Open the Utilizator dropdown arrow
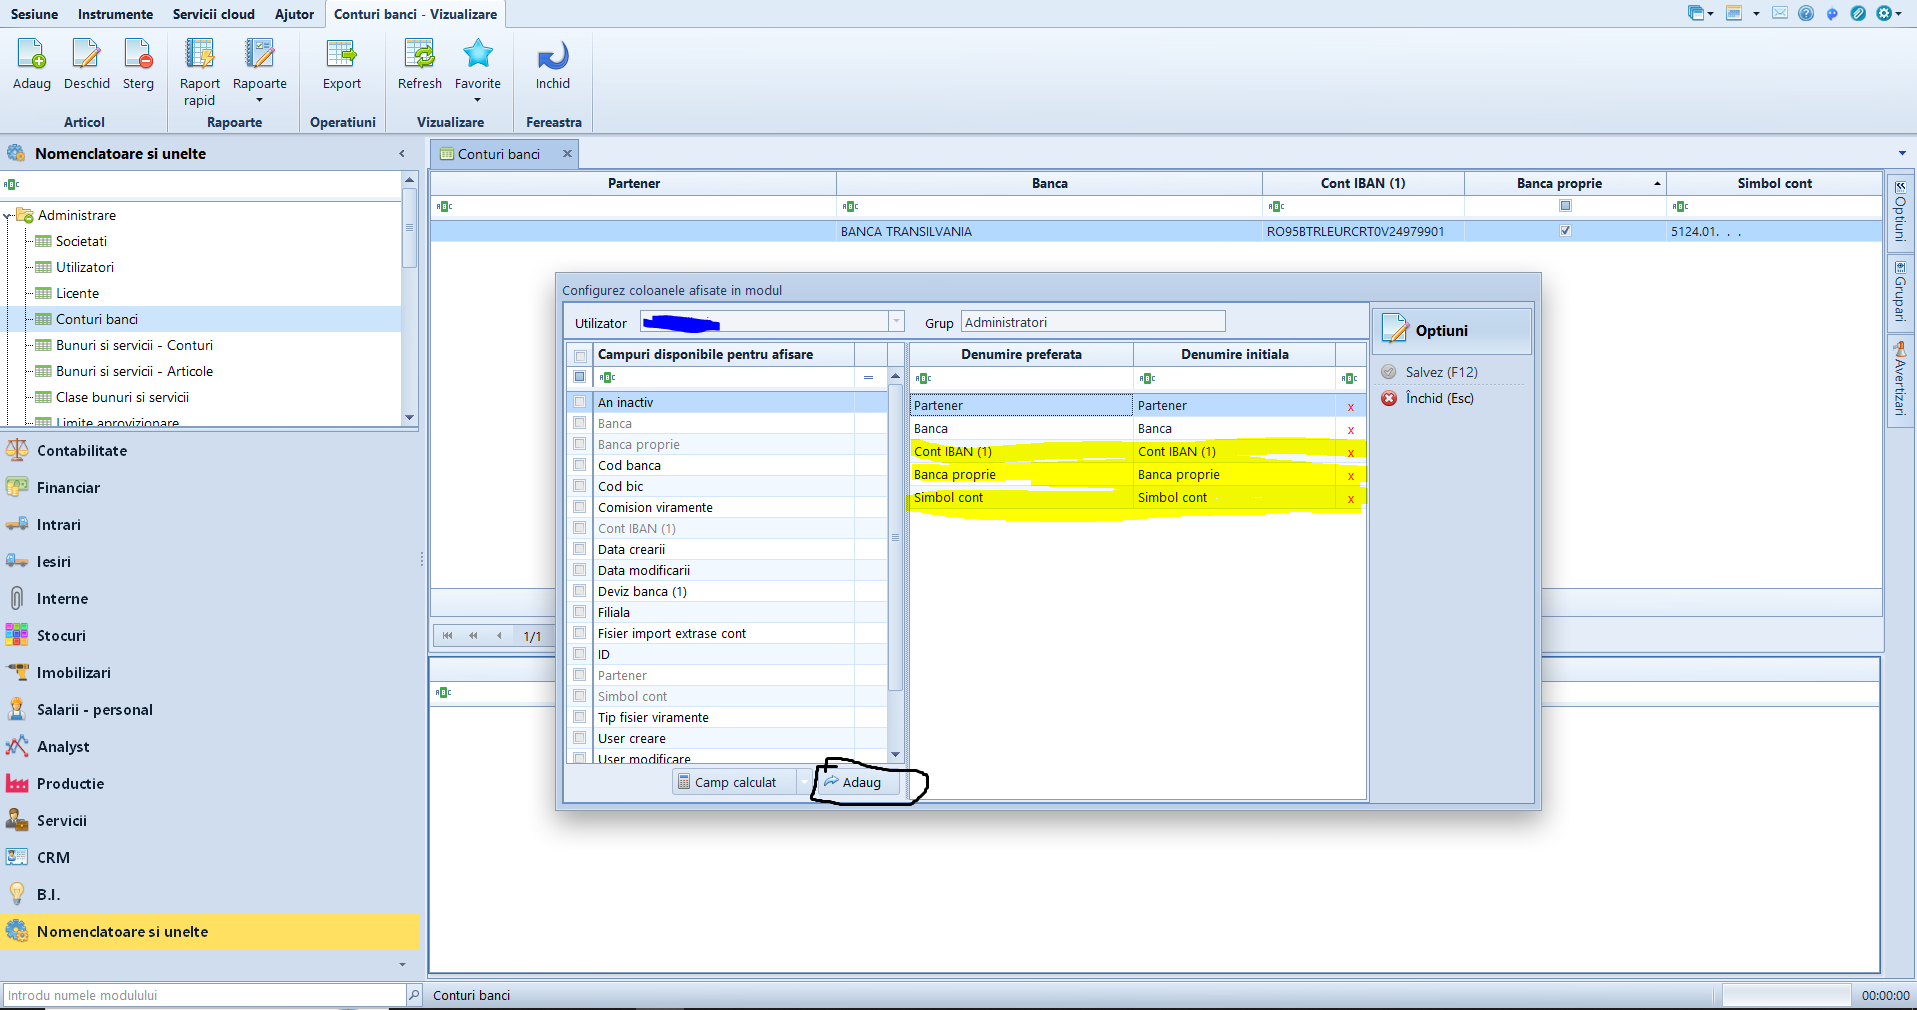The width and height of the screenshot is (1917, 1010). pyautogui.click(x=896, y=322)
